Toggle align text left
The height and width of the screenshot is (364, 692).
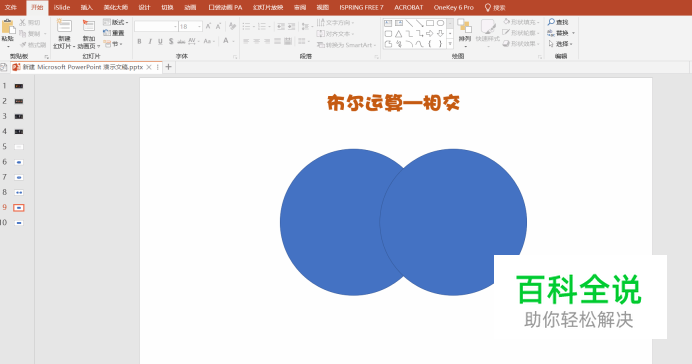[246, 41]
